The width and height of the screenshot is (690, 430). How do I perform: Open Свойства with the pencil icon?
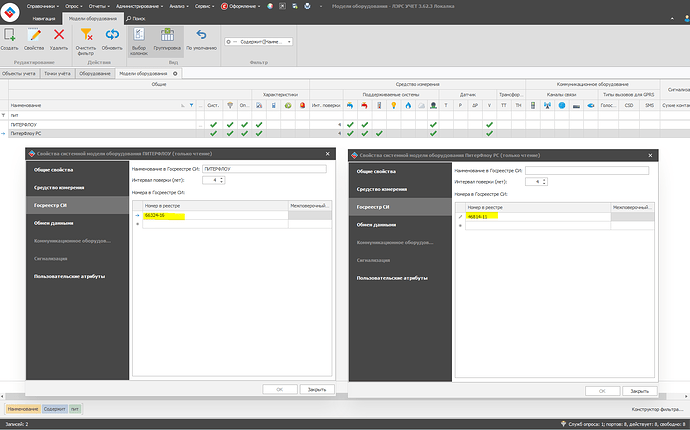point(34,35)
